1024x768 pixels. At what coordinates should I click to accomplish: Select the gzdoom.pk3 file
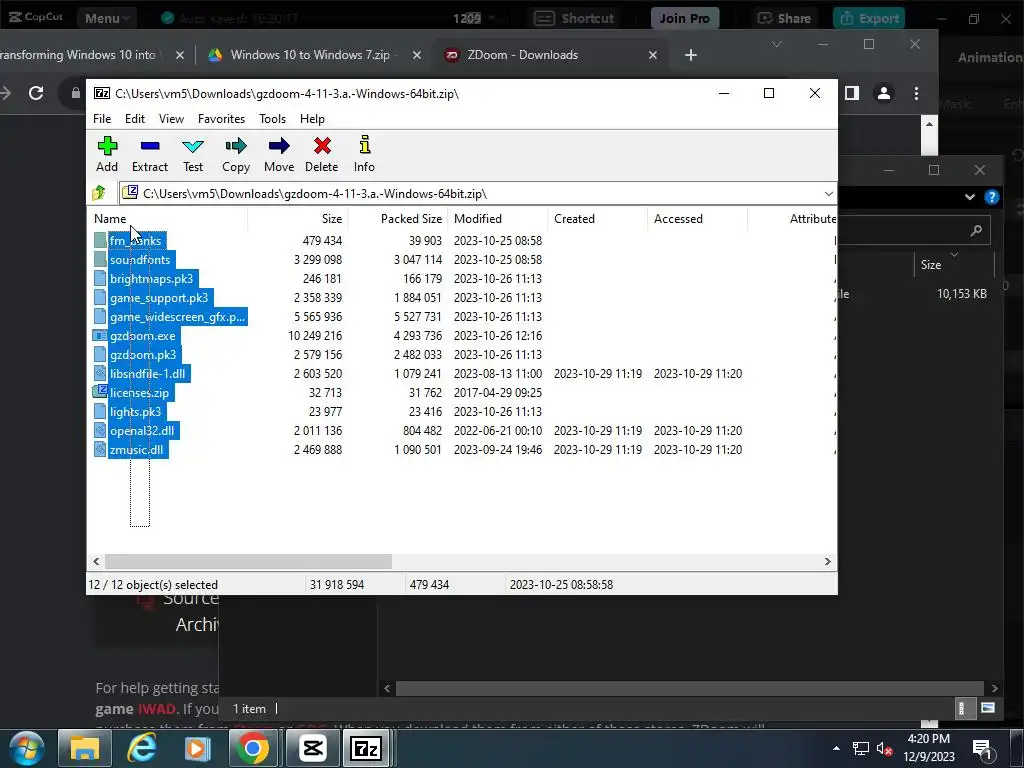pos(142,355)
